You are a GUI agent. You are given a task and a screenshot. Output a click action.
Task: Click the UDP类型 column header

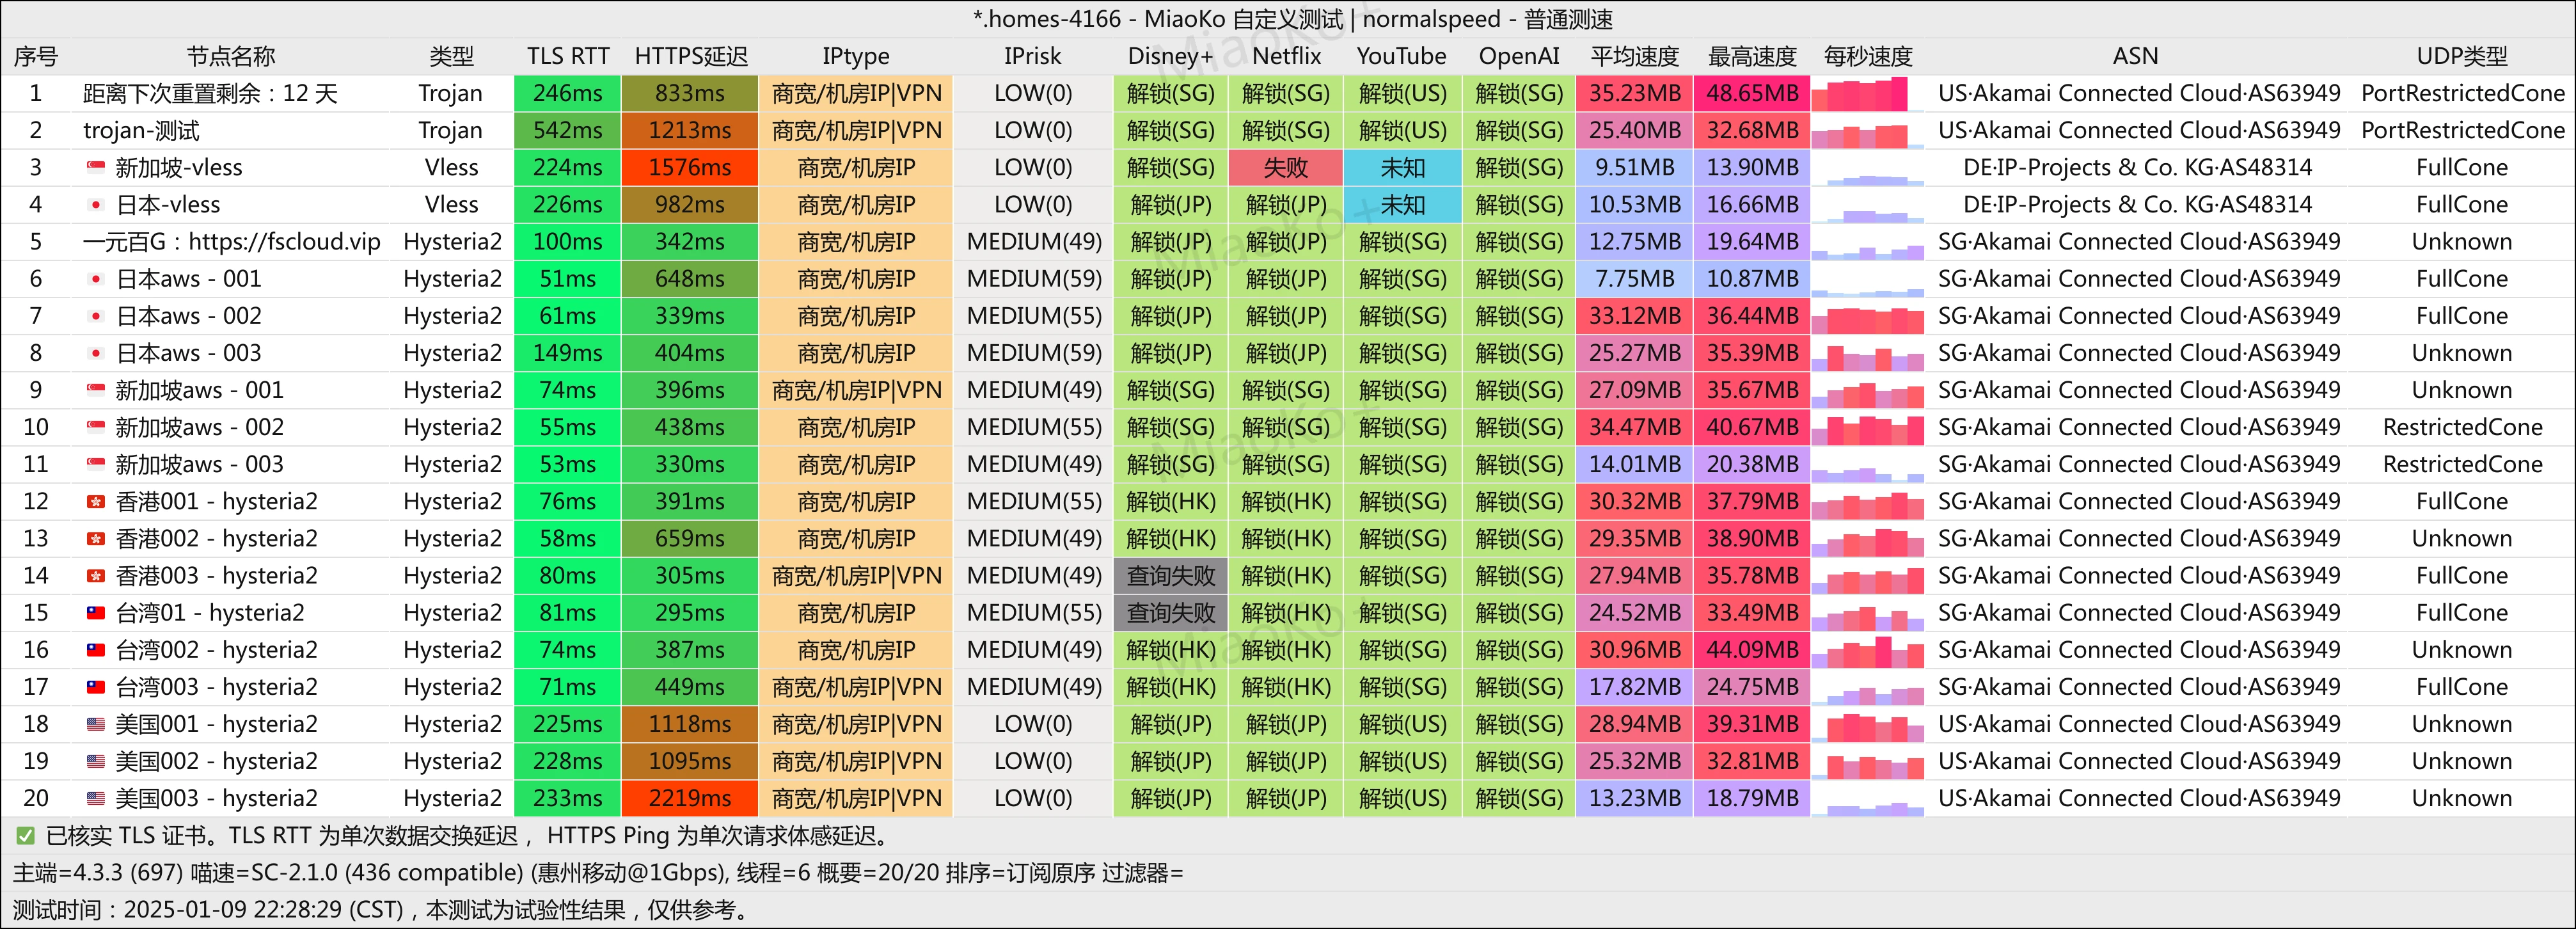[2462, 56]
